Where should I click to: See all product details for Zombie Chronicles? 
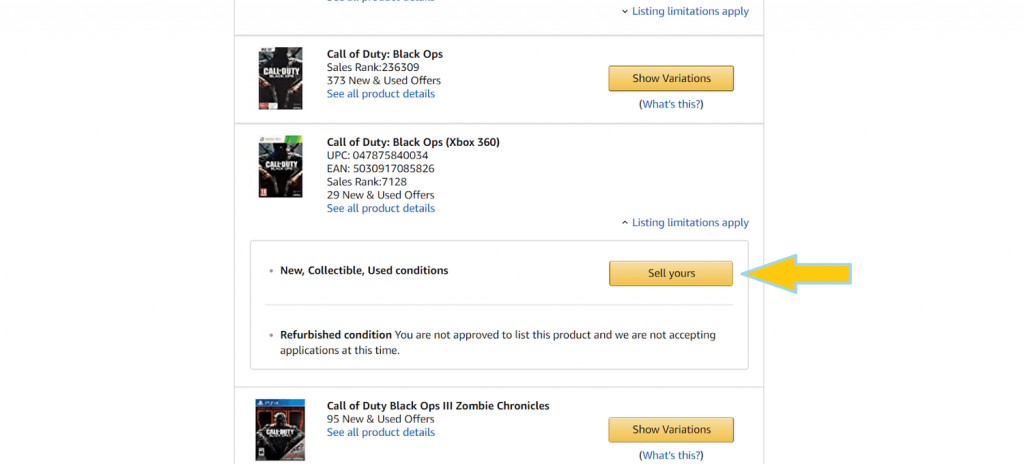click(381, 433)
